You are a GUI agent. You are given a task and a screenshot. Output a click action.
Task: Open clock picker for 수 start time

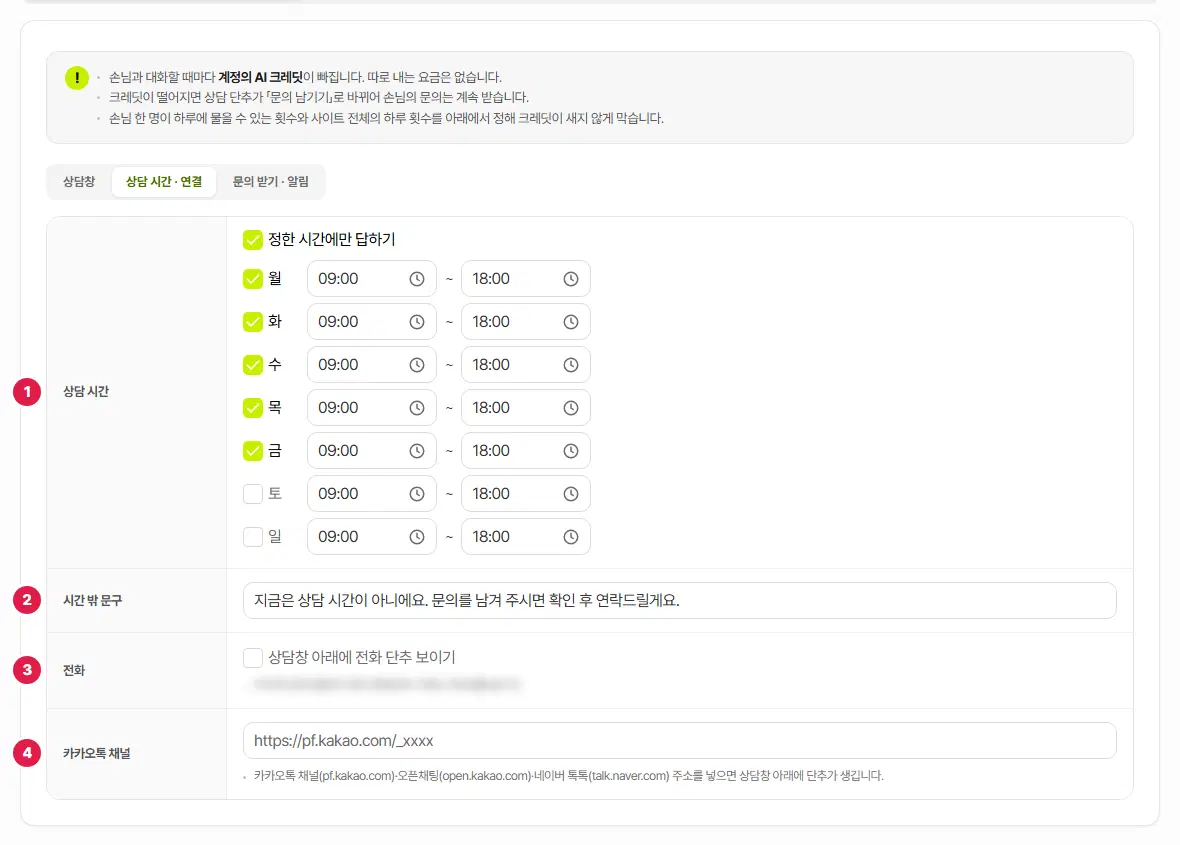[x=417, y=365]
